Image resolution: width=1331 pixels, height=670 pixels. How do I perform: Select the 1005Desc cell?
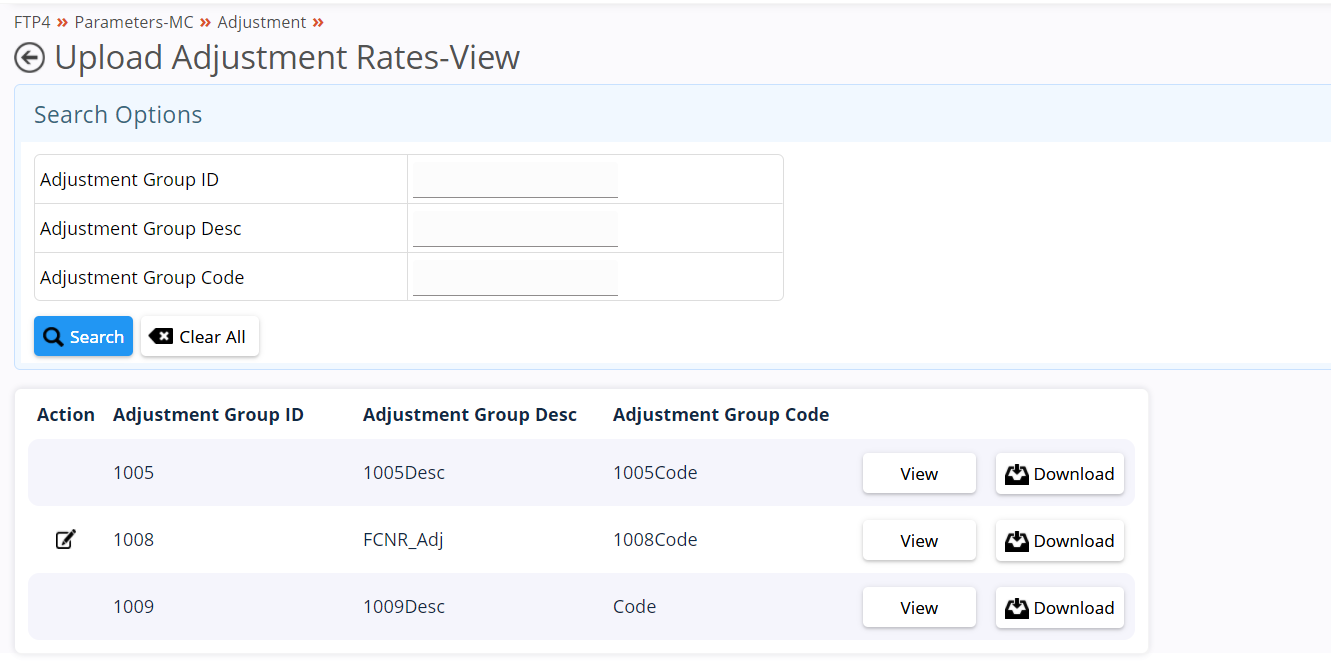coord(404,473)
